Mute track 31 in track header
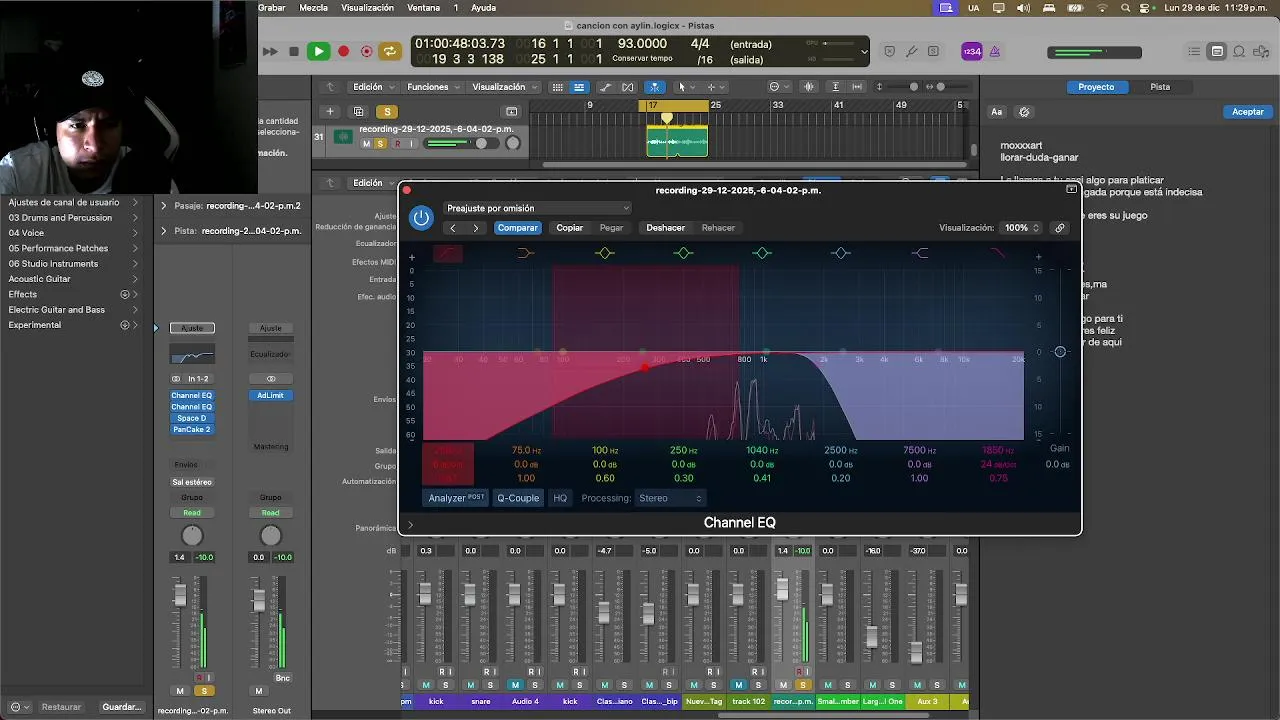 [x=366, y=144]
